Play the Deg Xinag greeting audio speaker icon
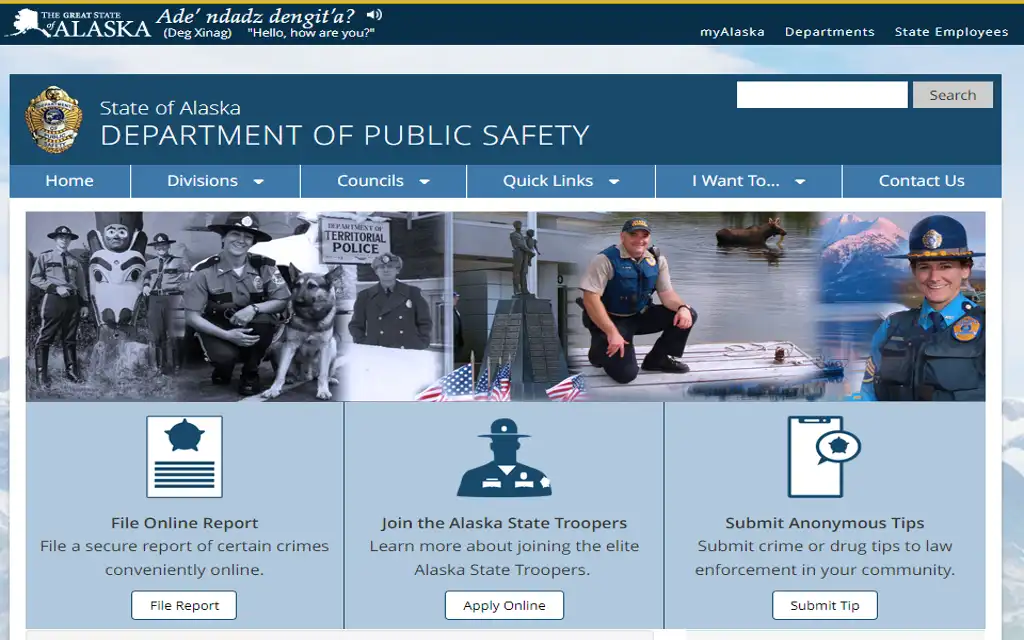This screenshot has height=640, width=1024. [x=374, y=14]
